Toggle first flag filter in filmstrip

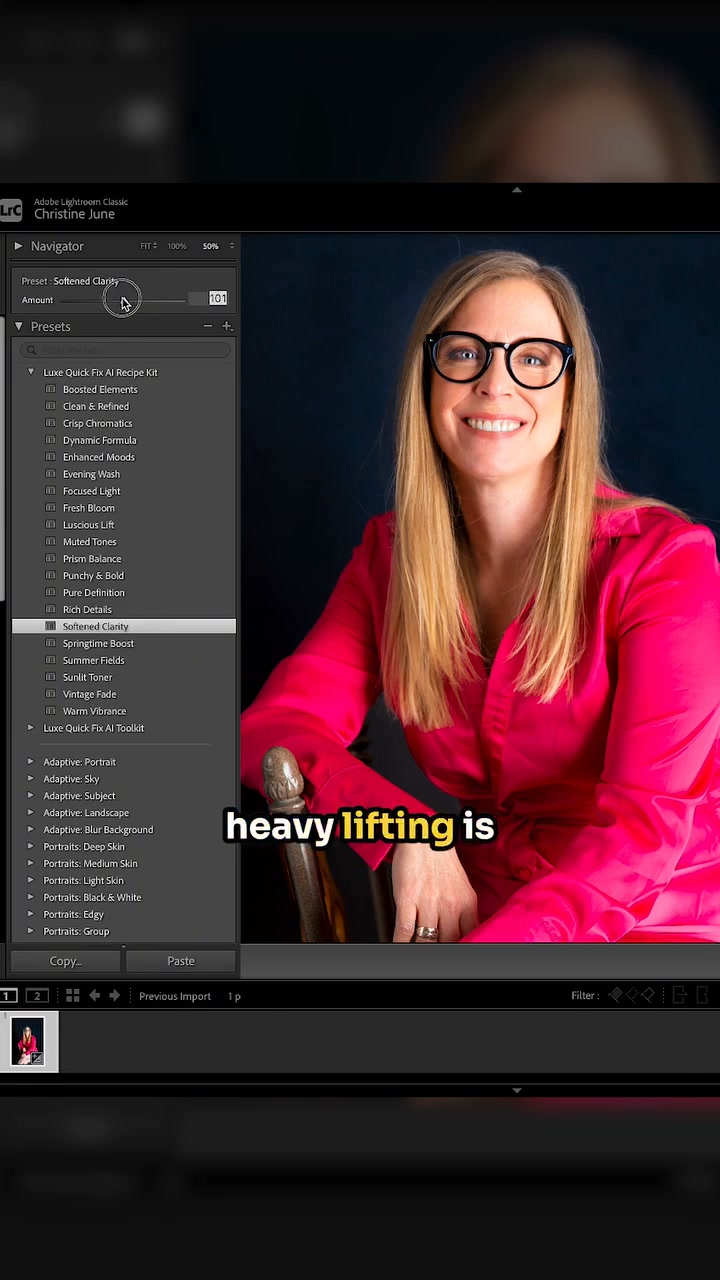(x=616, y=995)
